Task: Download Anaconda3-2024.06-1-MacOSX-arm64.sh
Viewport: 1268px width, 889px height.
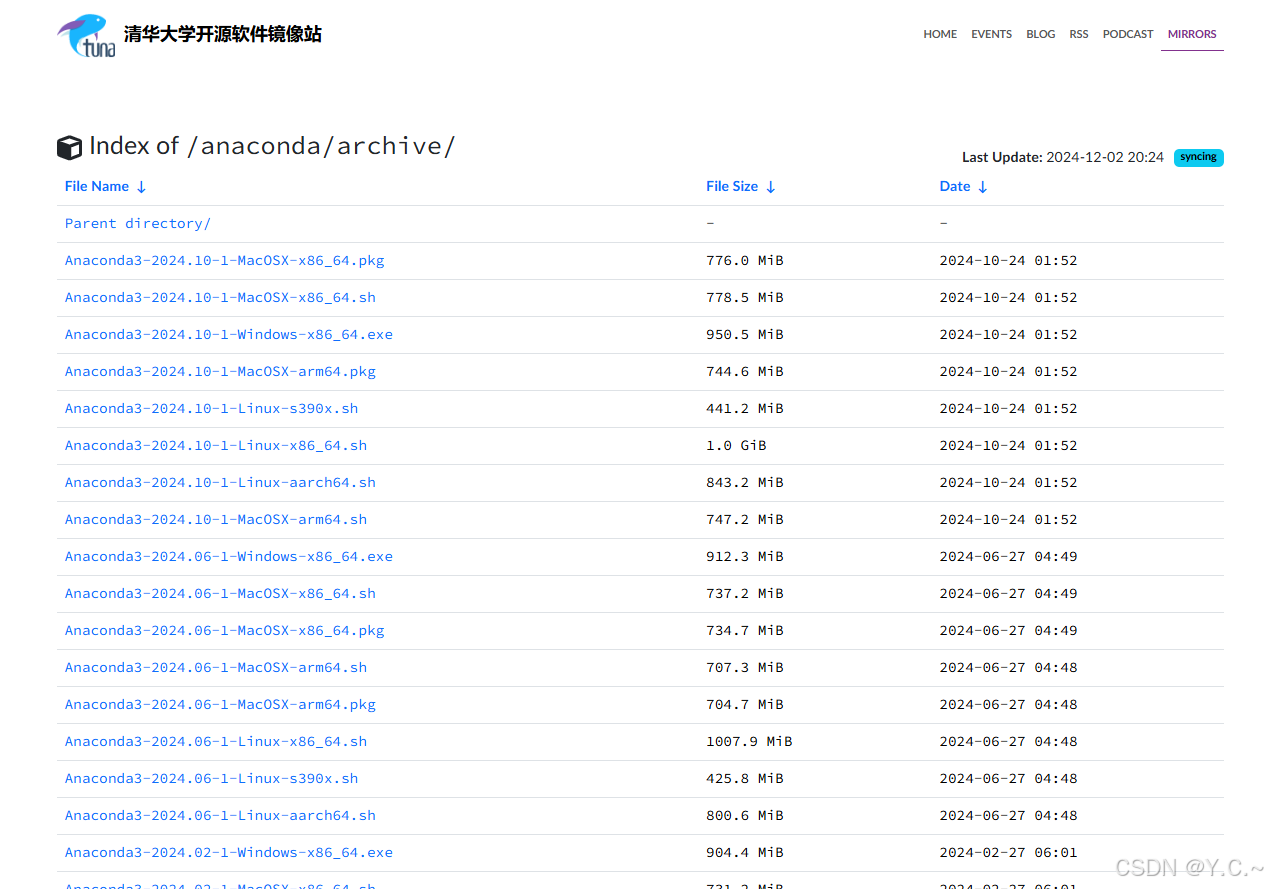Action: tap(216, 667)
